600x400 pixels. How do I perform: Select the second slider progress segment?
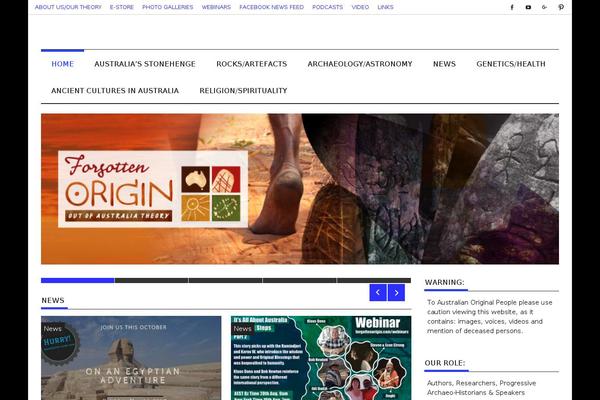pos(152,281)
